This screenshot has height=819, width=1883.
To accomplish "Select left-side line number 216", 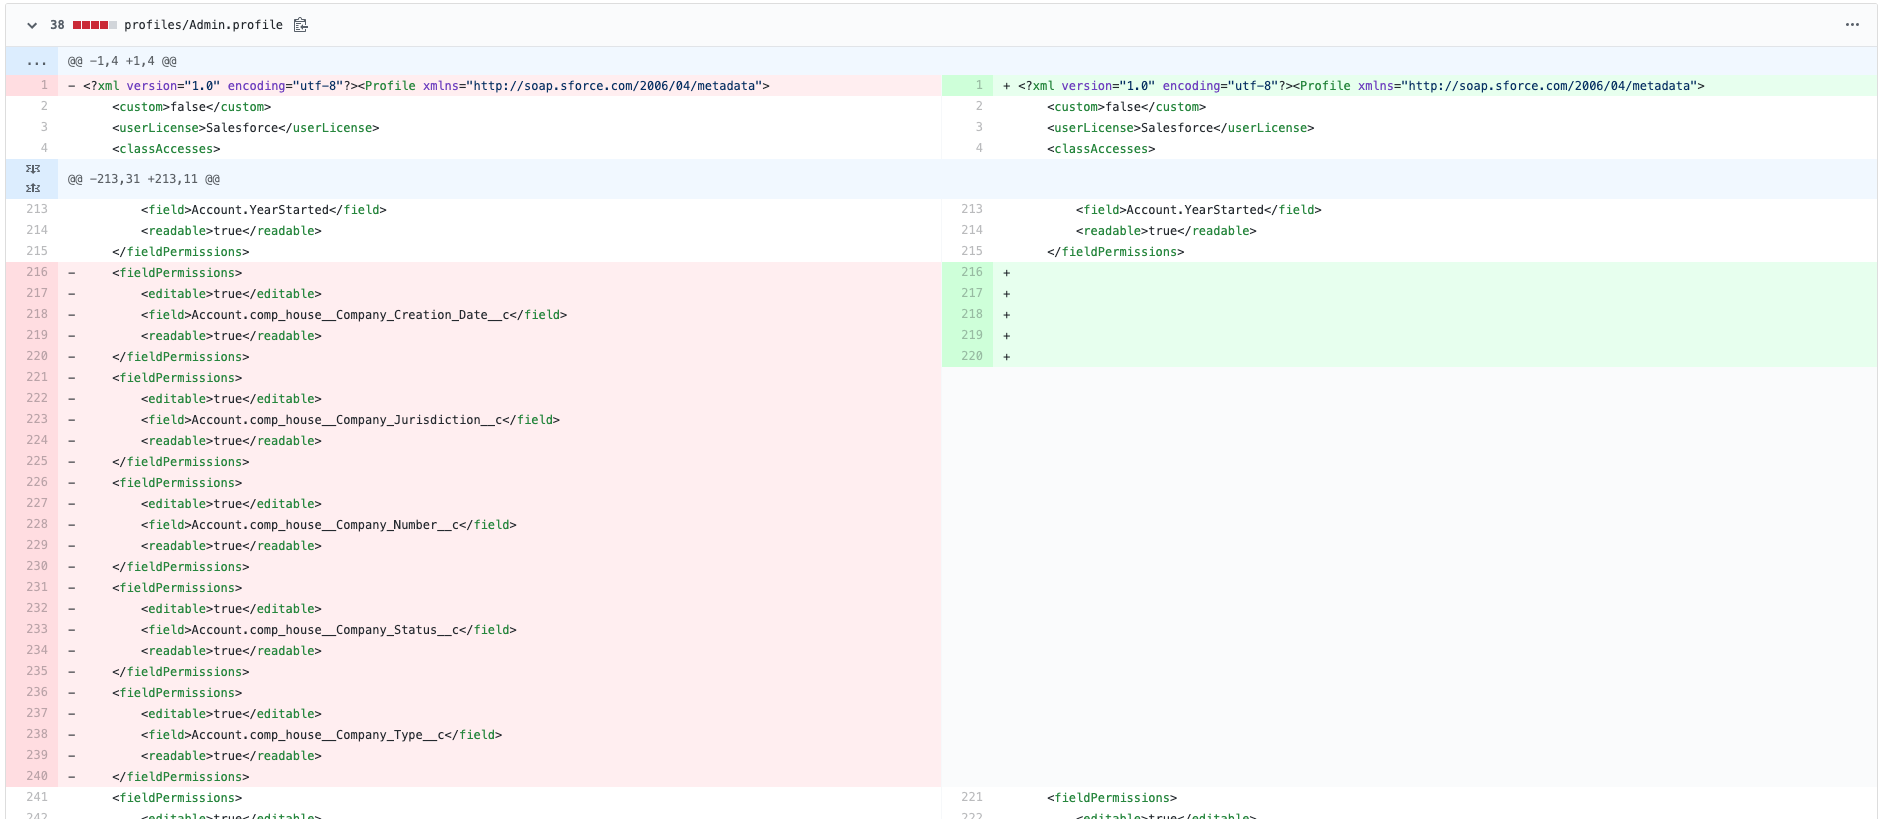I will 37,272.
